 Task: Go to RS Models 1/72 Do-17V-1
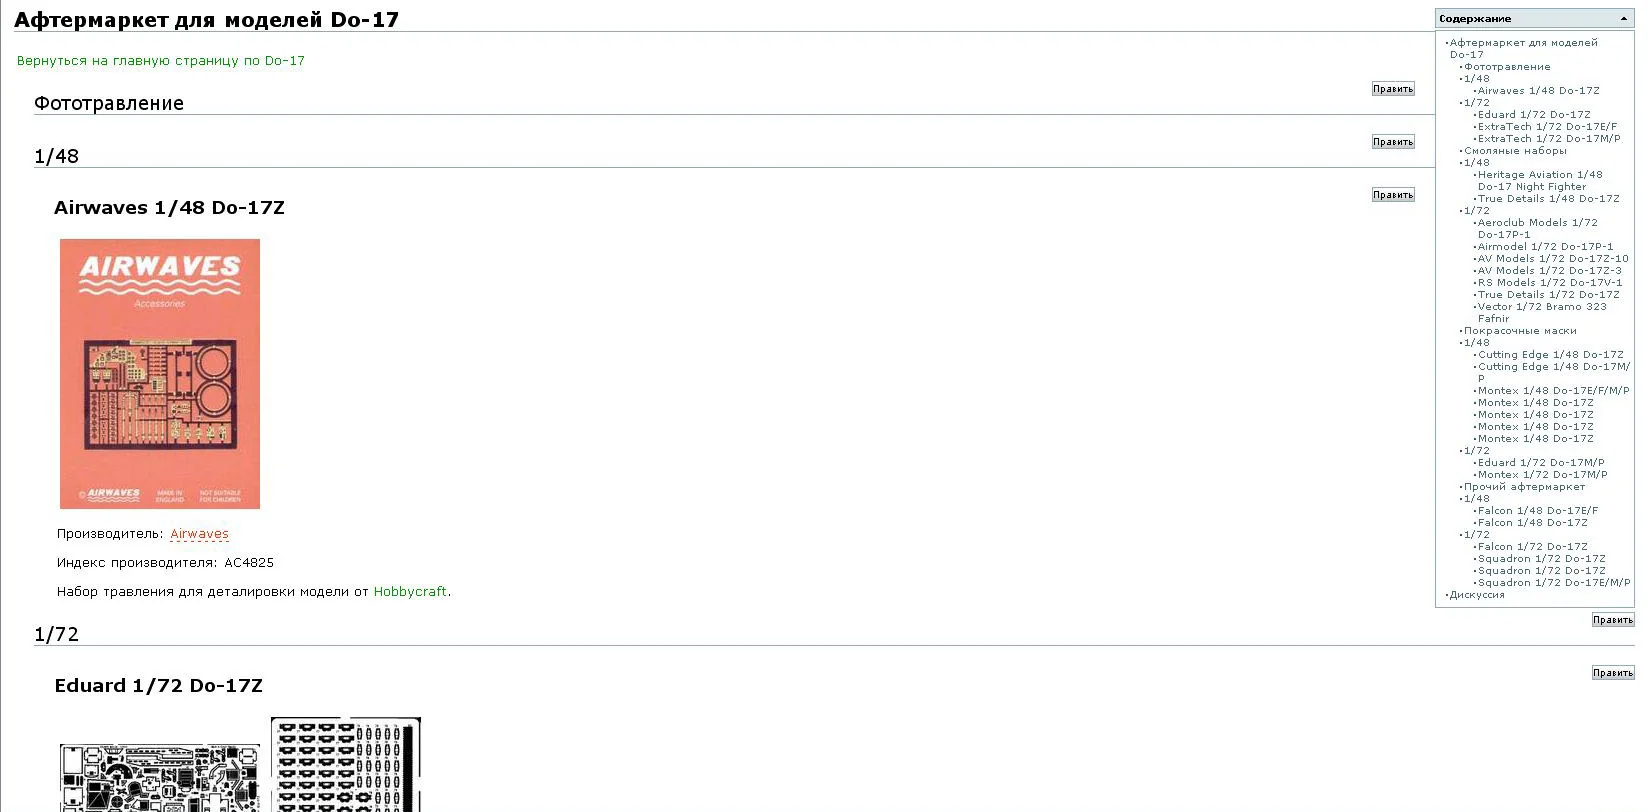pos(1550,283)
